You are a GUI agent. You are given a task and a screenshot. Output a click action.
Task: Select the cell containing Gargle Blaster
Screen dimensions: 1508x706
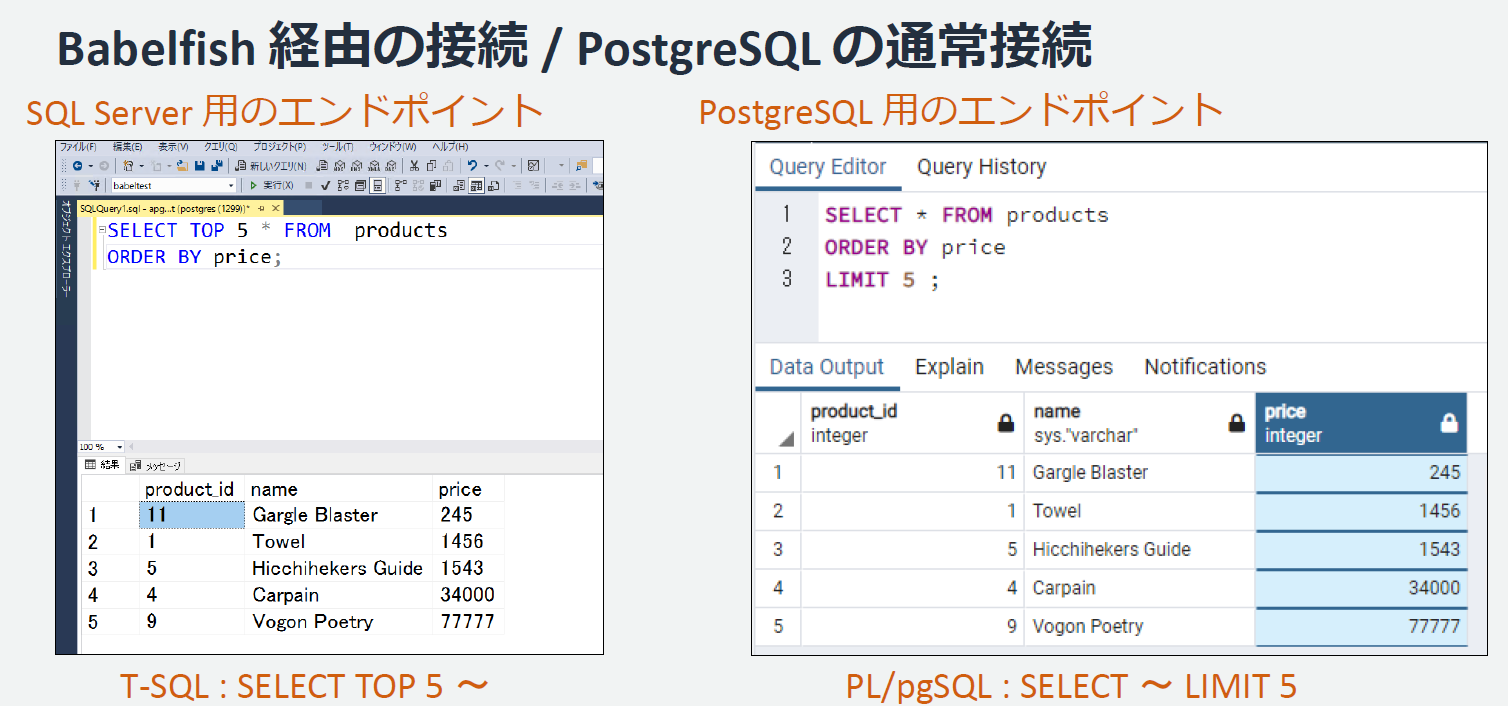coord(1090,472)
